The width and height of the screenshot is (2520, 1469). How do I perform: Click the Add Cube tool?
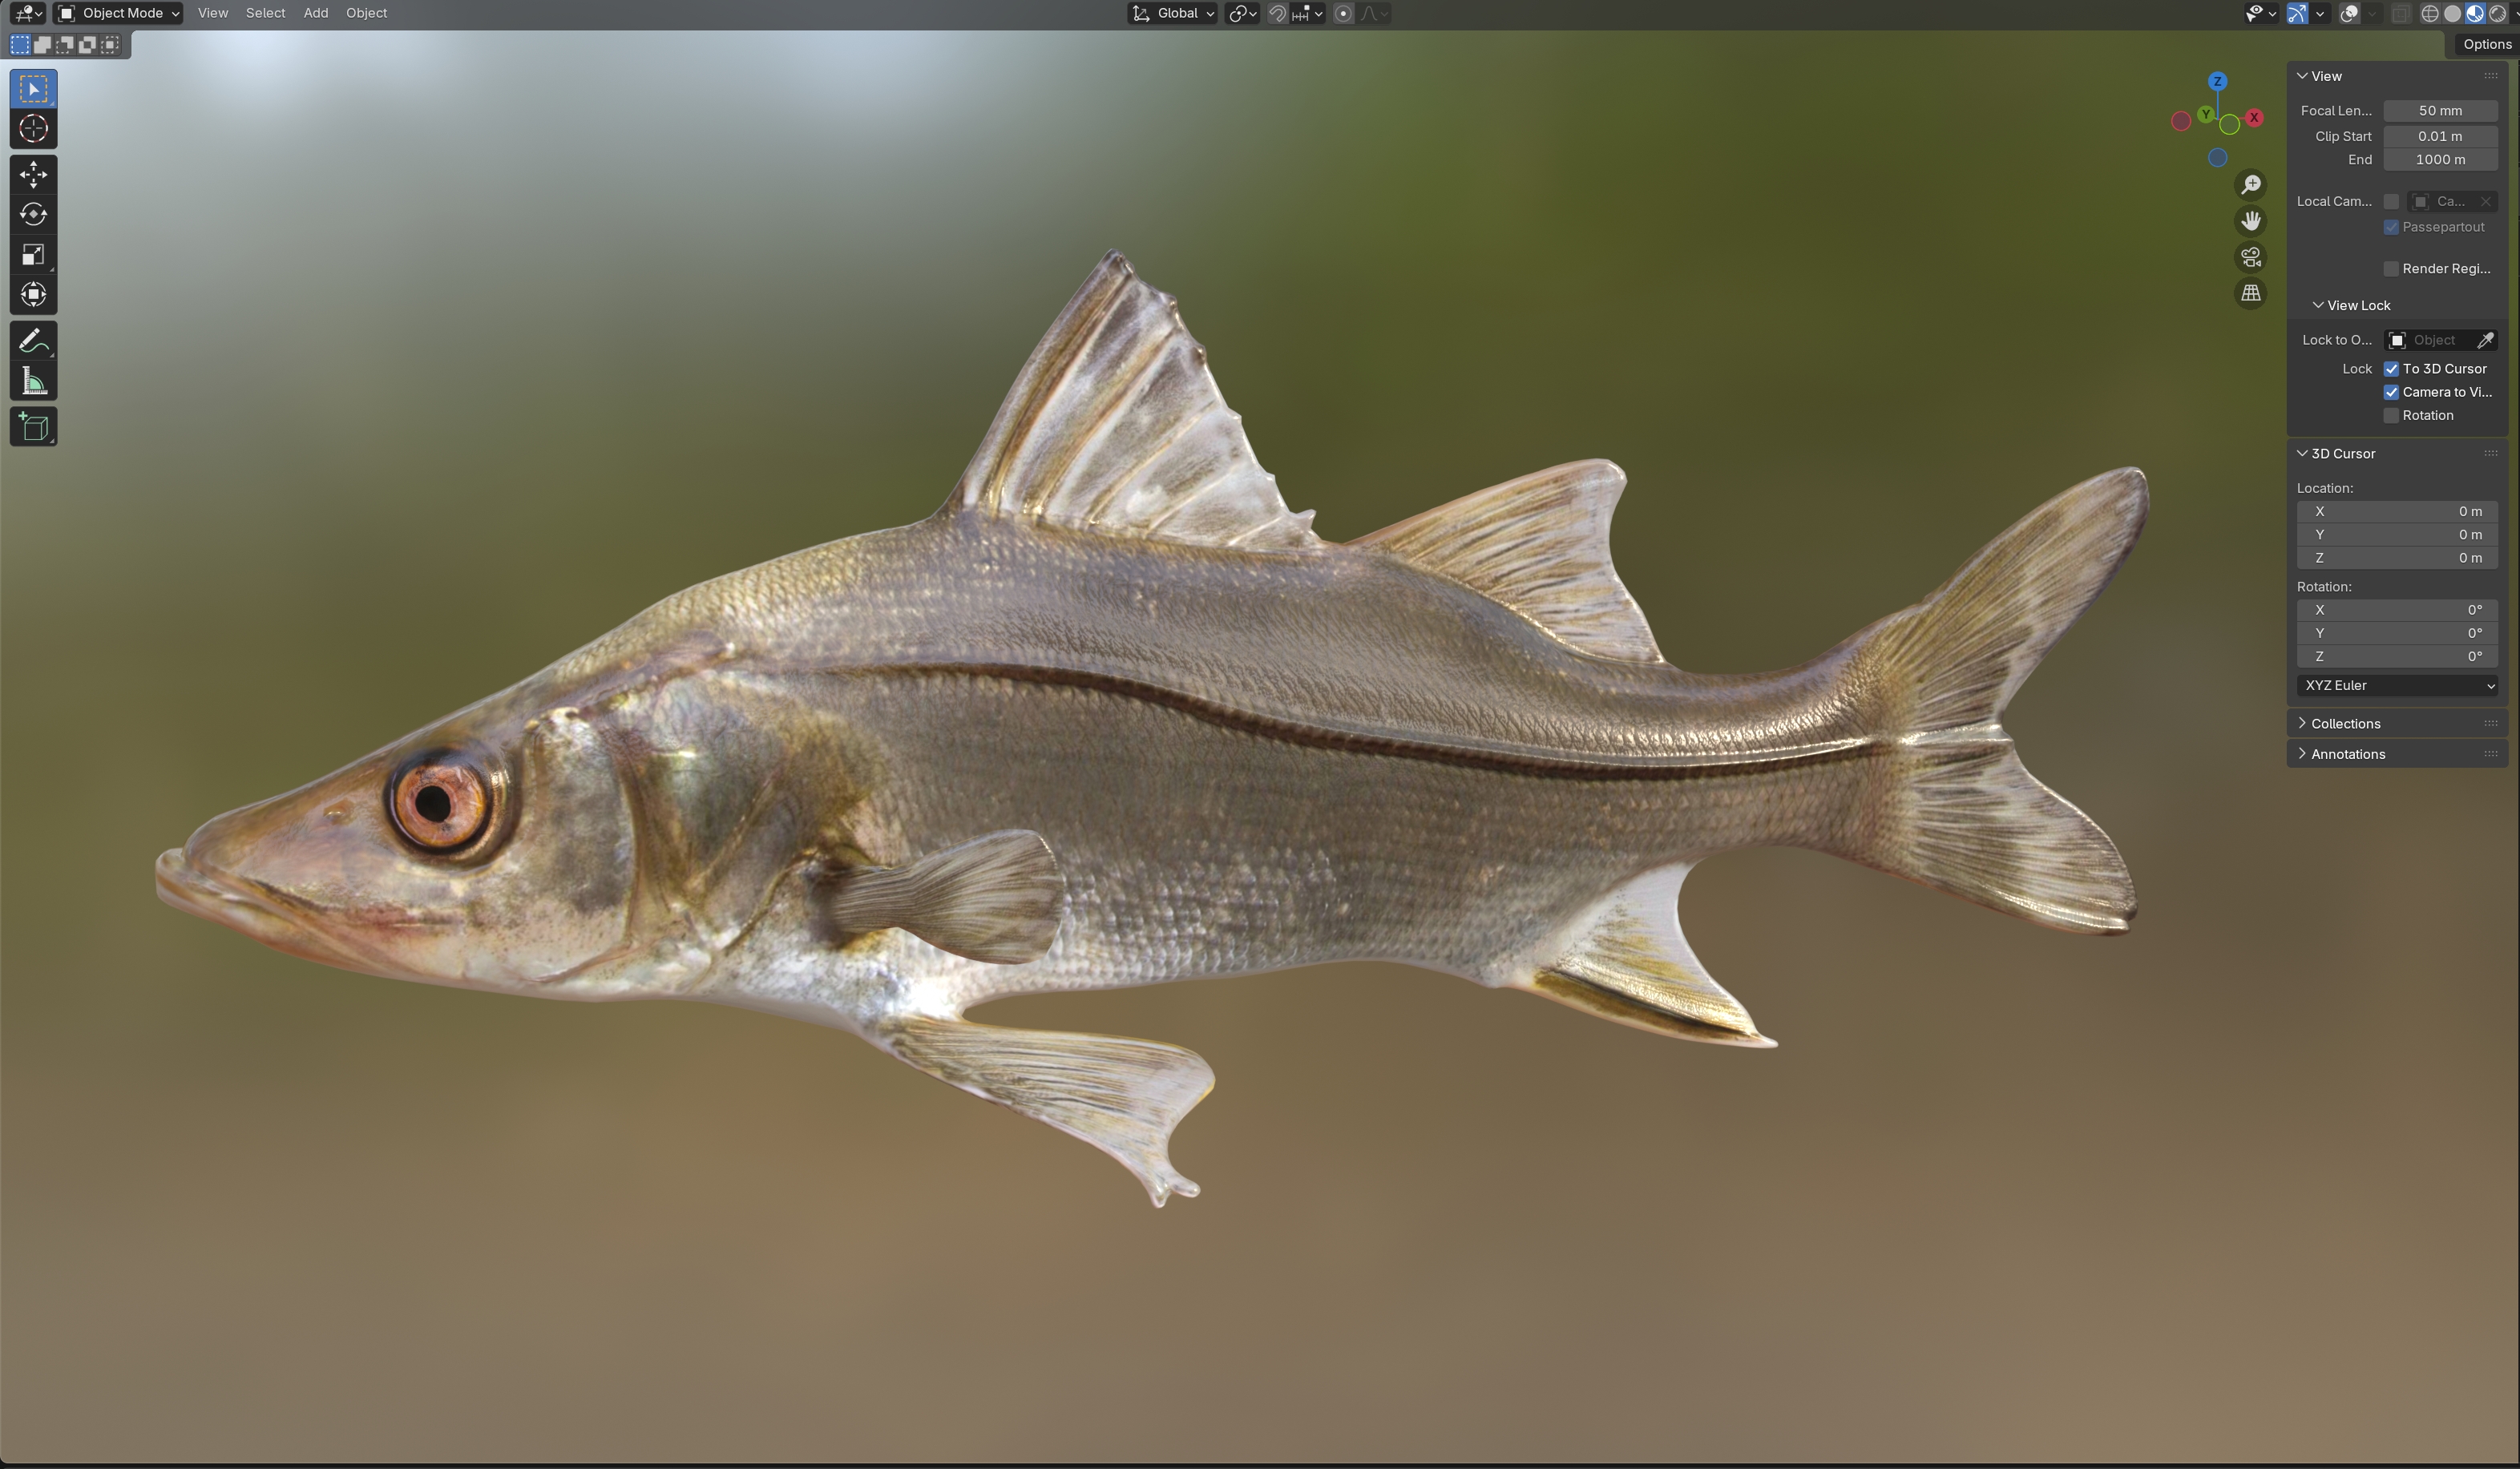coord(33,427)
